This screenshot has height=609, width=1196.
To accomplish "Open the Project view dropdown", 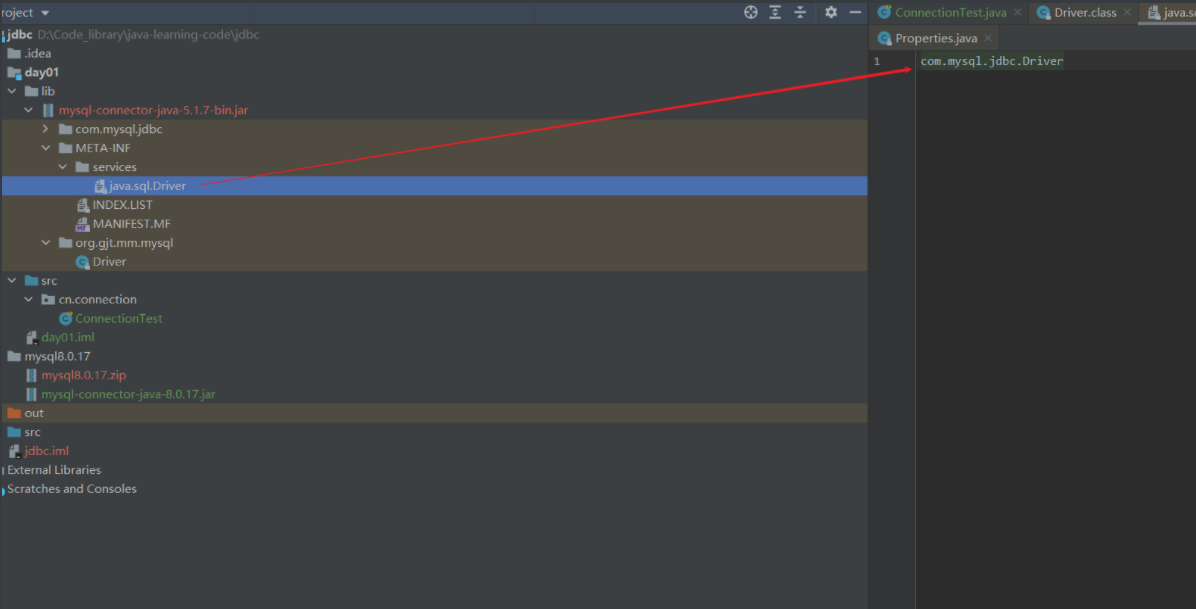I will pos(45,13).
